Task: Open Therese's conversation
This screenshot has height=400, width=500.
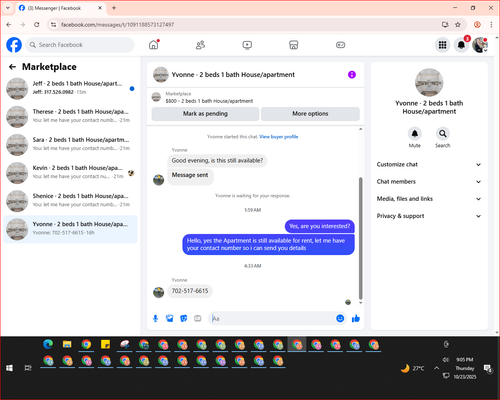Action: (70, 116)
